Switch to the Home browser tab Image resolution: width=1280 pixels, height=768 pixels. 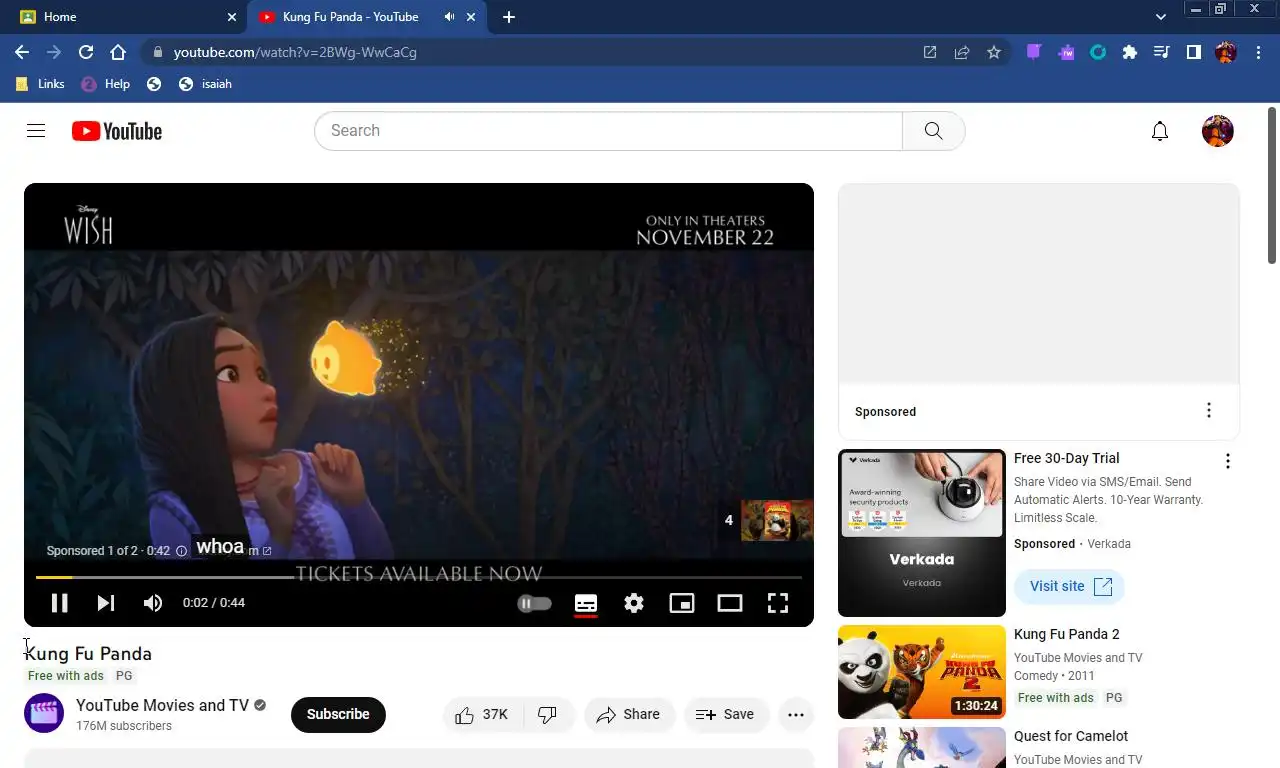pos(124,17)
